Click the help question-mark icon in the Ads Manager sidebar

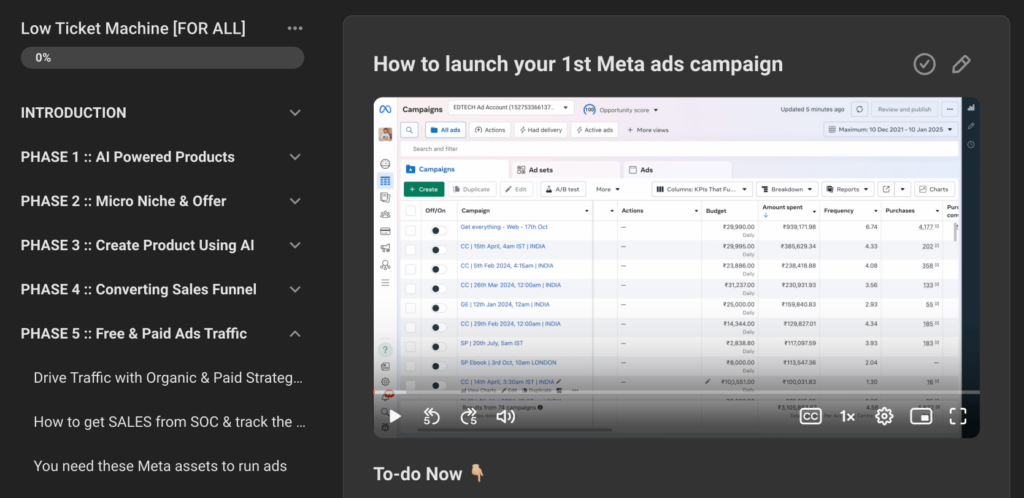tap(385, 349)
